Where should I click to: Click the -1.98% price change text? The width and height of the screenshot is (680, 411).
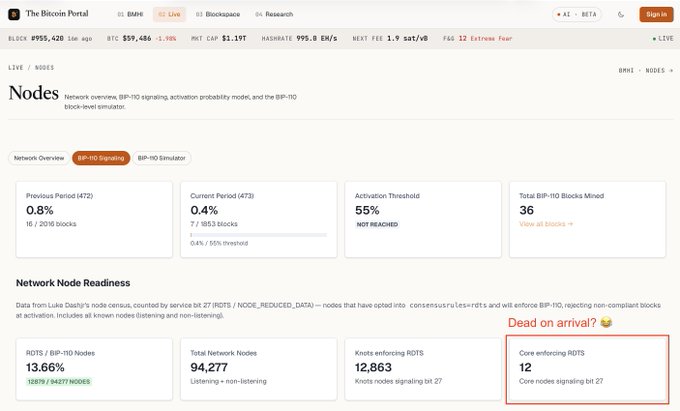(166, 39)
